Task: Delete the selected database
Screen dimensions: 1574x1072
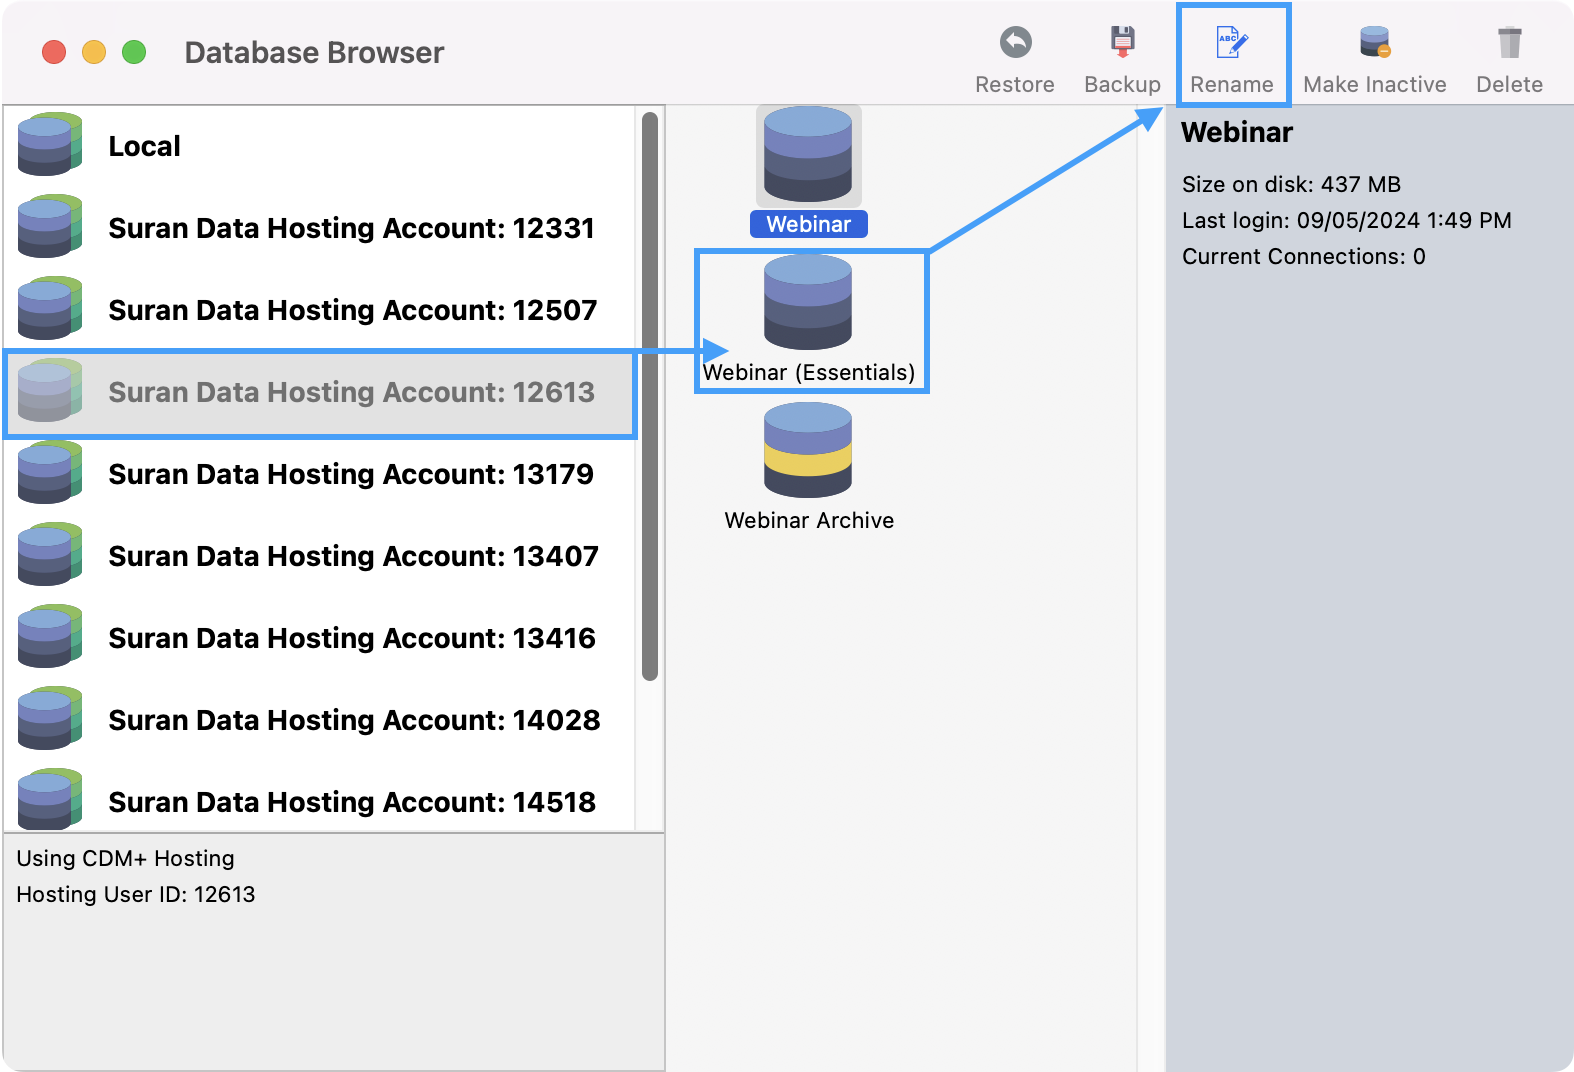Action: [x=1508, y=43]
